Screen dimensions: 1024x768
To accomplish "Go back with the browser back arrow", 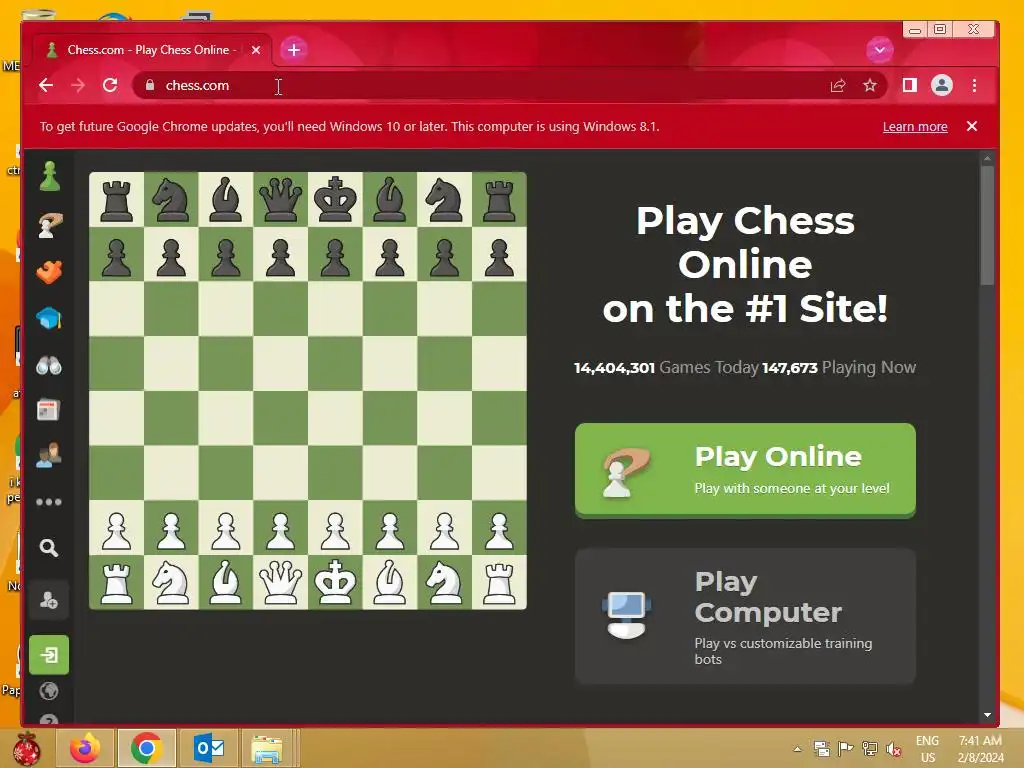I will 46,86.
